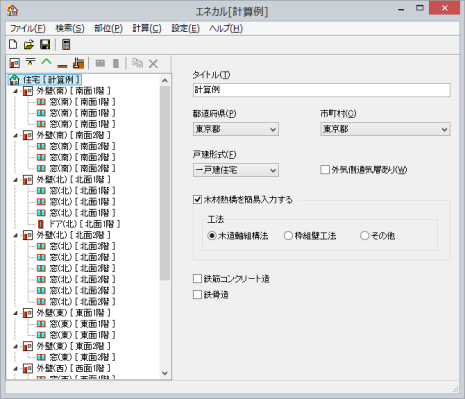Select the 枠組壁工法 radio button
Image resolution: width=465 pixels, height=399 pixels.
point(288,236)
